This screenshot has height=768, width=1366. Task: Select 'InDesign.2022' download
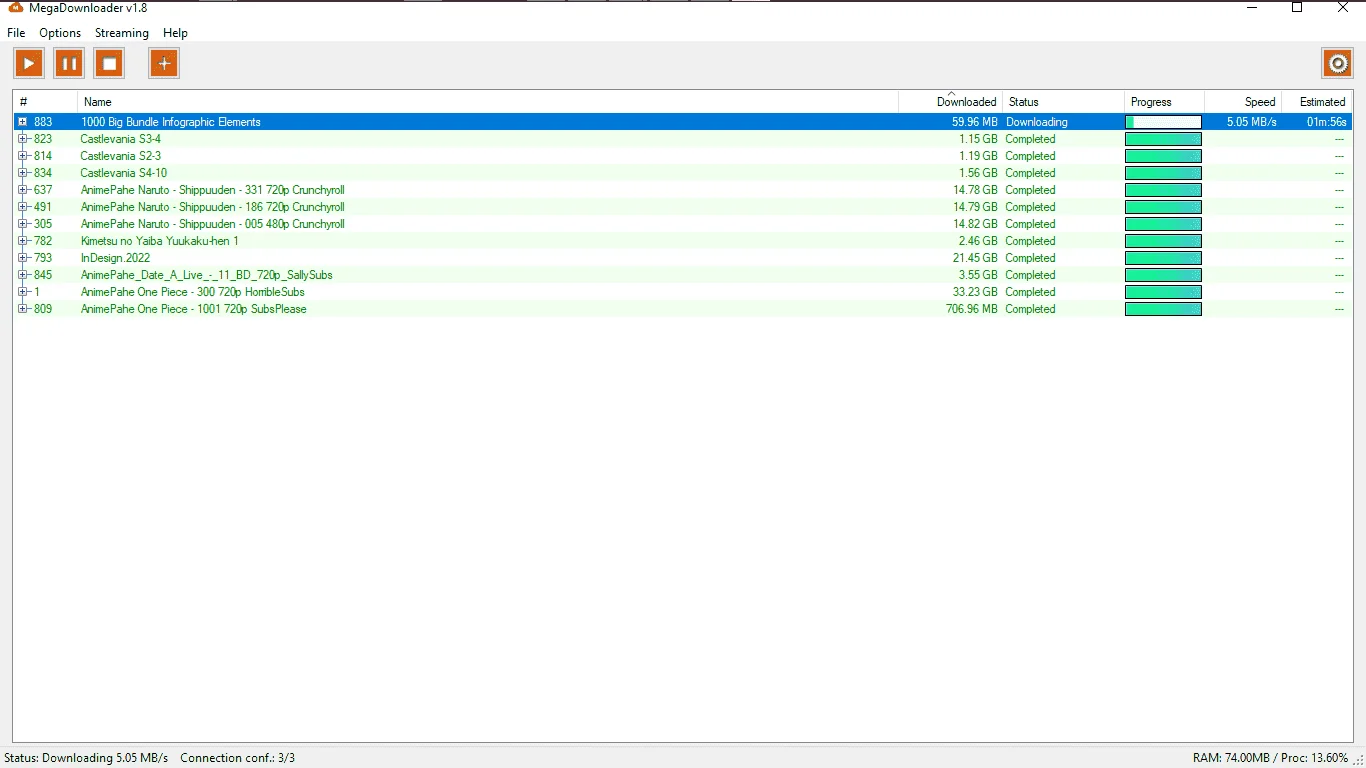(116, 258)
